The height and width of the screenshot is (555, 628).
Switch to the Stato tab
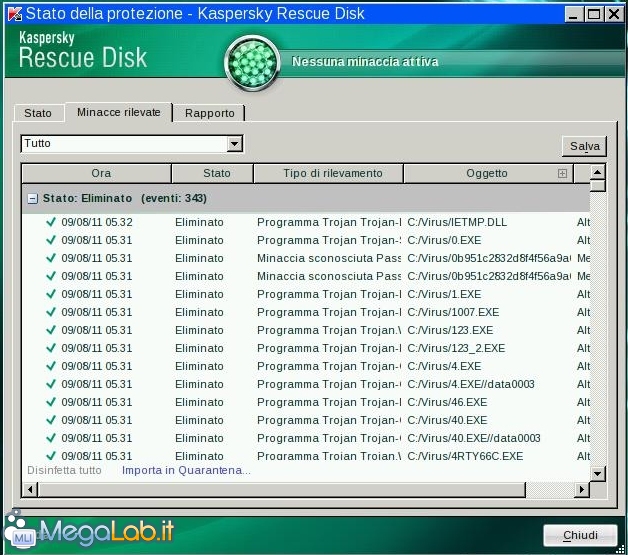click(x=38, y=113)
